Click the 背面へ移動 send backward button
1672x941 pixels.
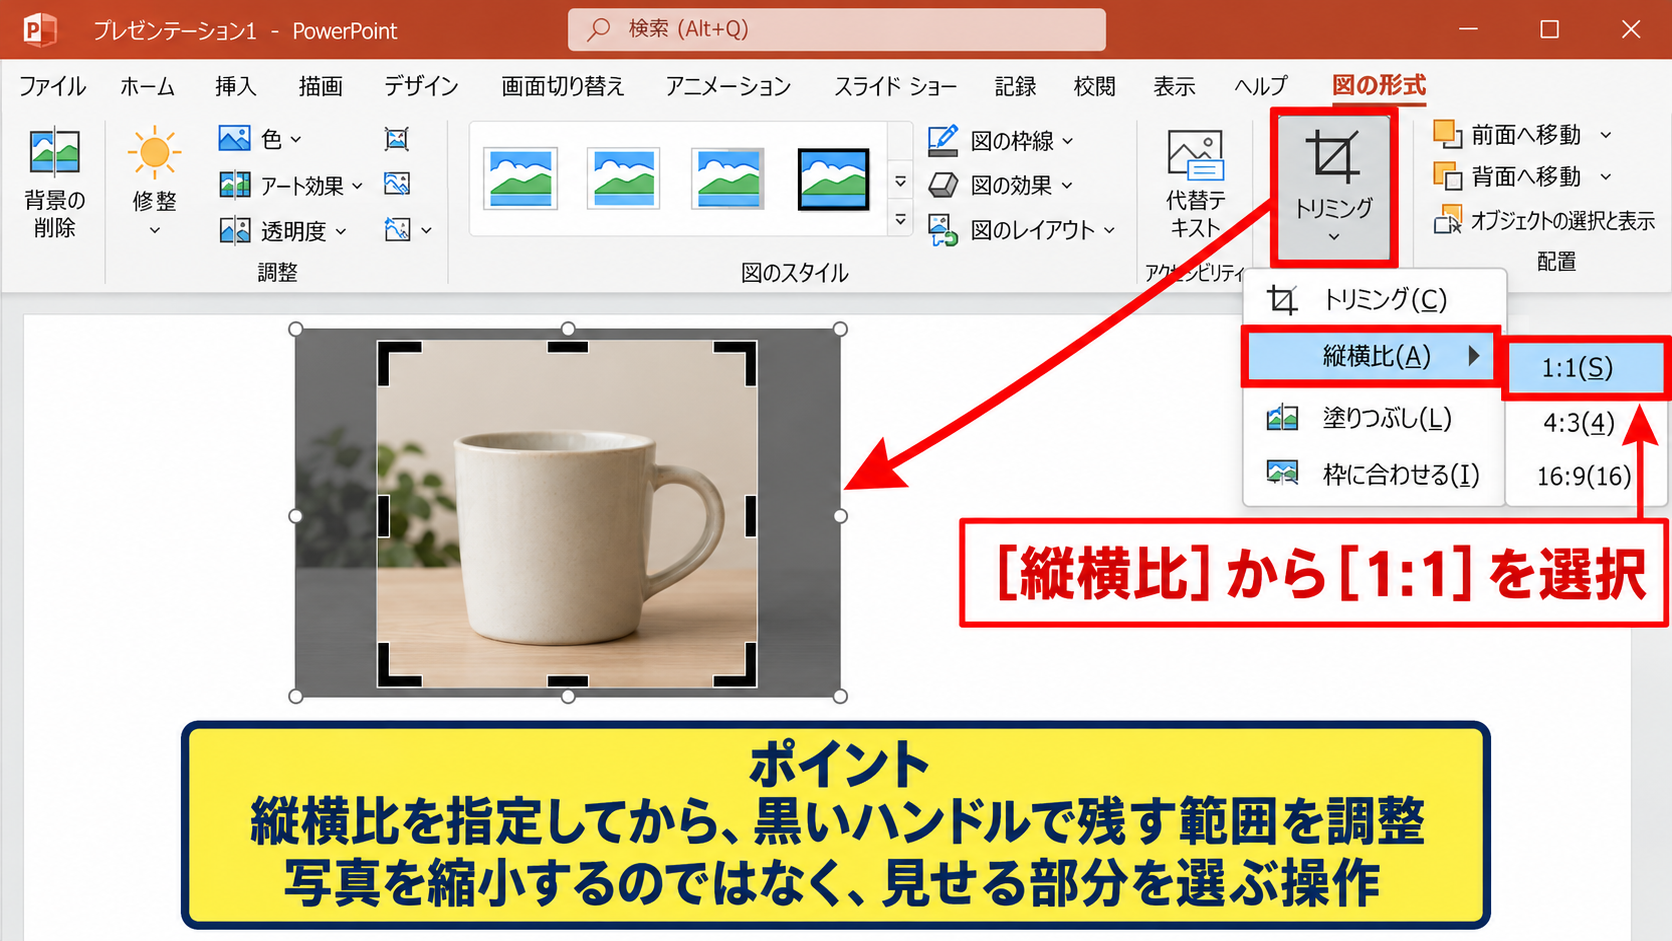pyautogui.click(x=1508, y=177)
